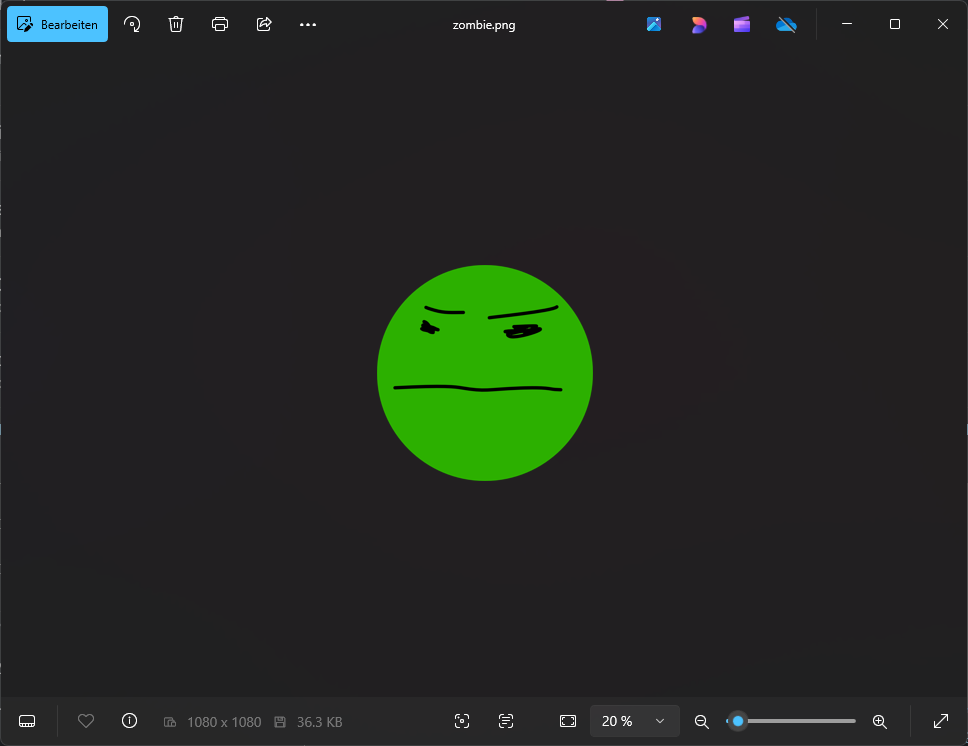Image resolution: width=968 pixels, height=746 pixels.
Task: Enter fullscreen with diagonal arrows icon
Action: (x=941, y=721)
